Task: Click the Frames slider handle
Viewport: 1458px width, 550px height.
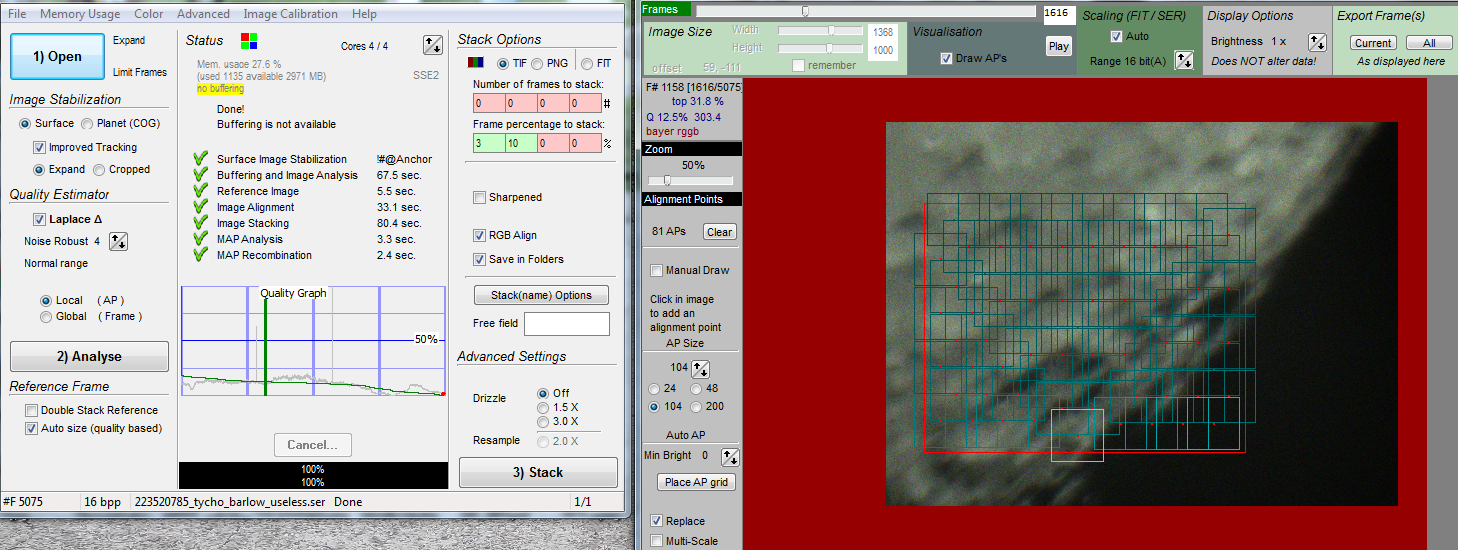Action: pos(805,11)
